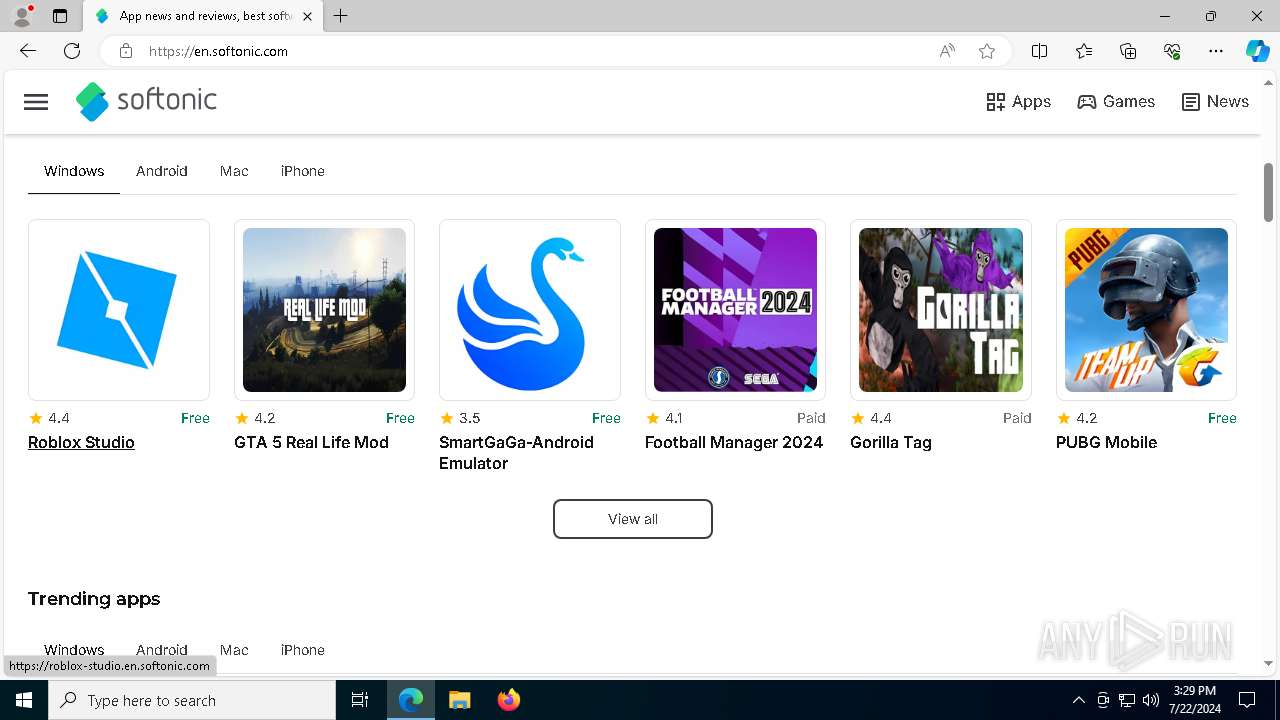Switch to the top iPhone tab
Image resolution: width=1280 pixels, height=720 pixels.
[303, 171]
